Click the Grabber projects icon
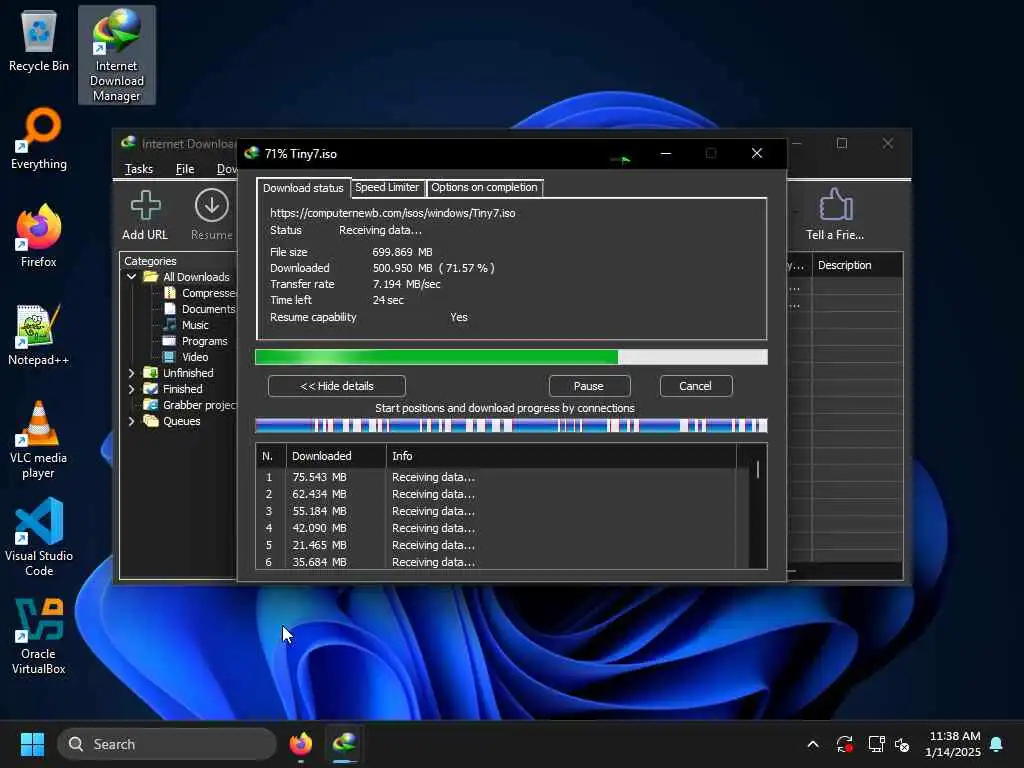The image size is (1024, 768). point(151,405)
